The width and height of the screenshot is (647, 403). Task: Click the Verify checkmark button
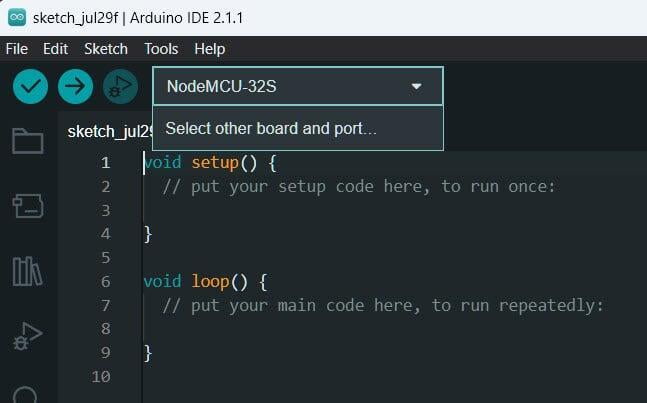pos(31,87)
